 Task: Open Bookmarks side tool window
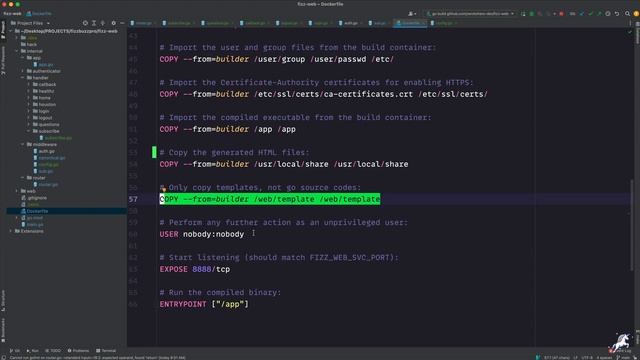3,331
